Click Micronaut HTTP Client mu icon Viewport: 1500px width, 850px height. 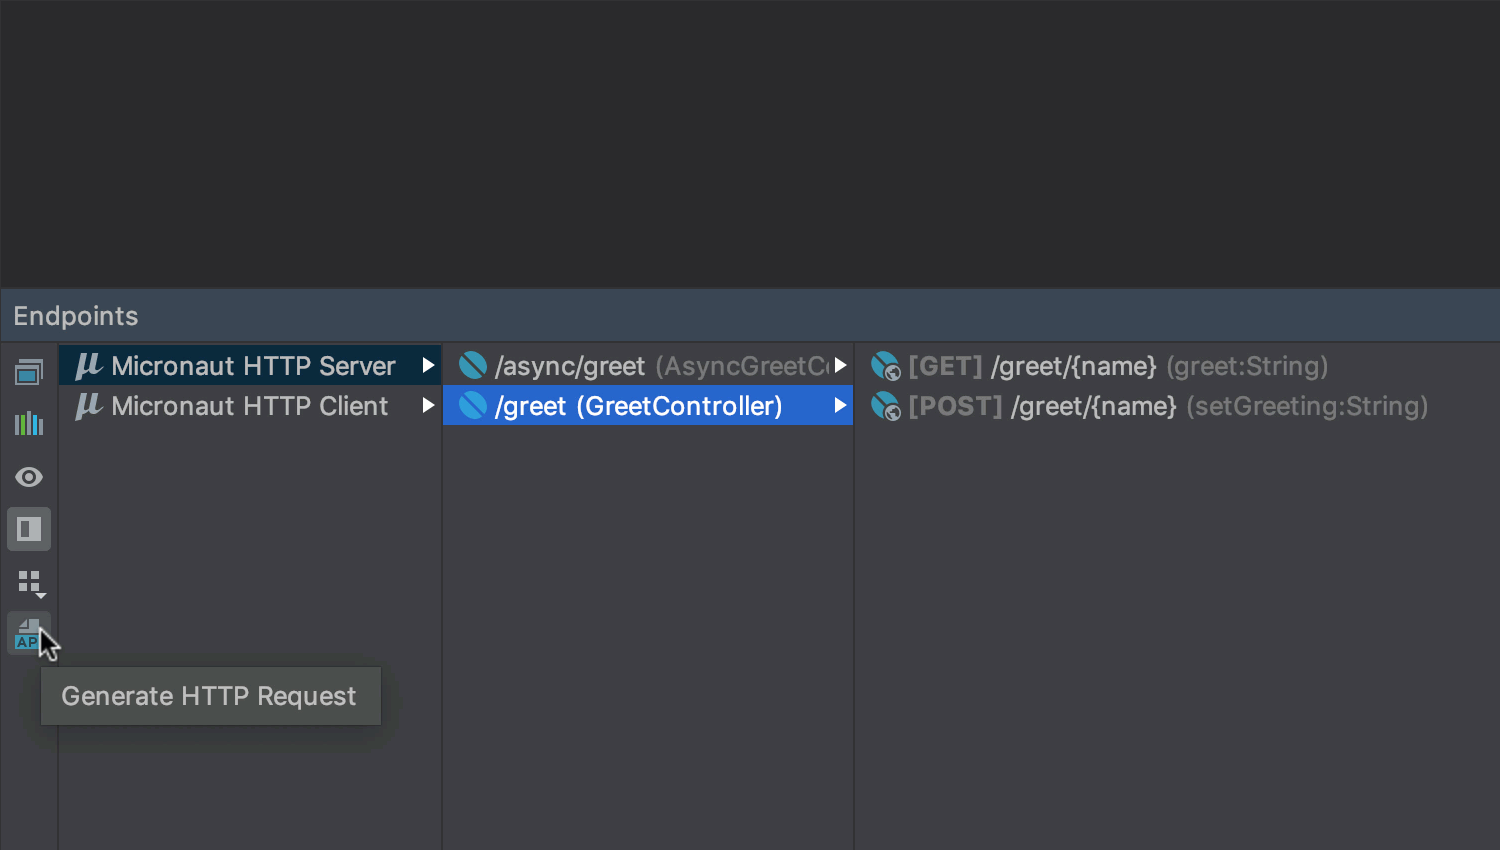pos(89,406)
